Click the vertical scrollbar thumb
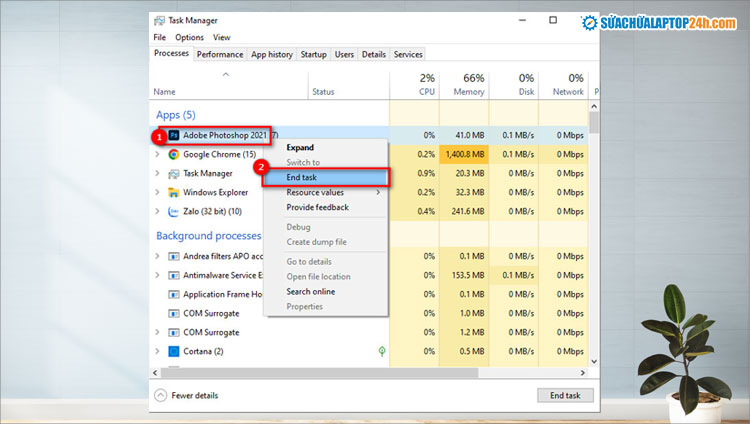Screen dimensions: 750x425 pyautogui.click(x=594, y=122)
